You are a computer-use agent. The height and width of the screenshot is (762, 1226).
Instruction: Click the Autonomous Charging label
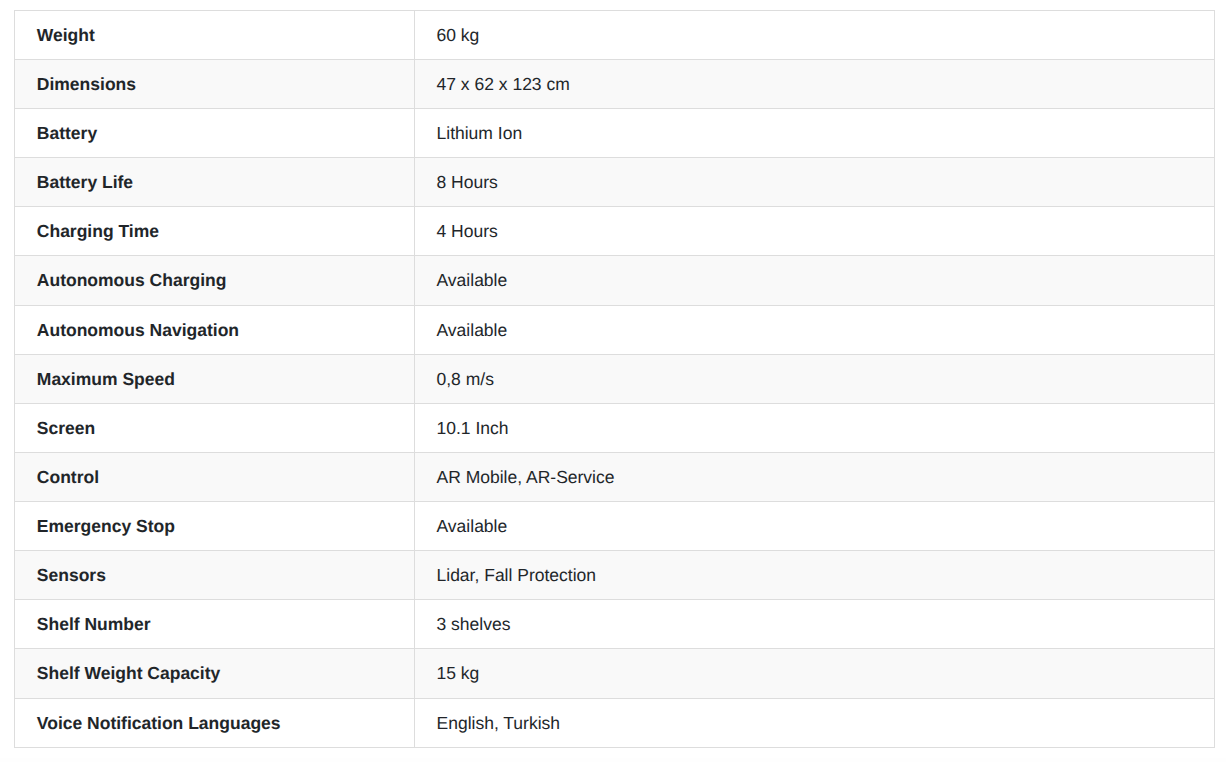click(x=132, y=280)
